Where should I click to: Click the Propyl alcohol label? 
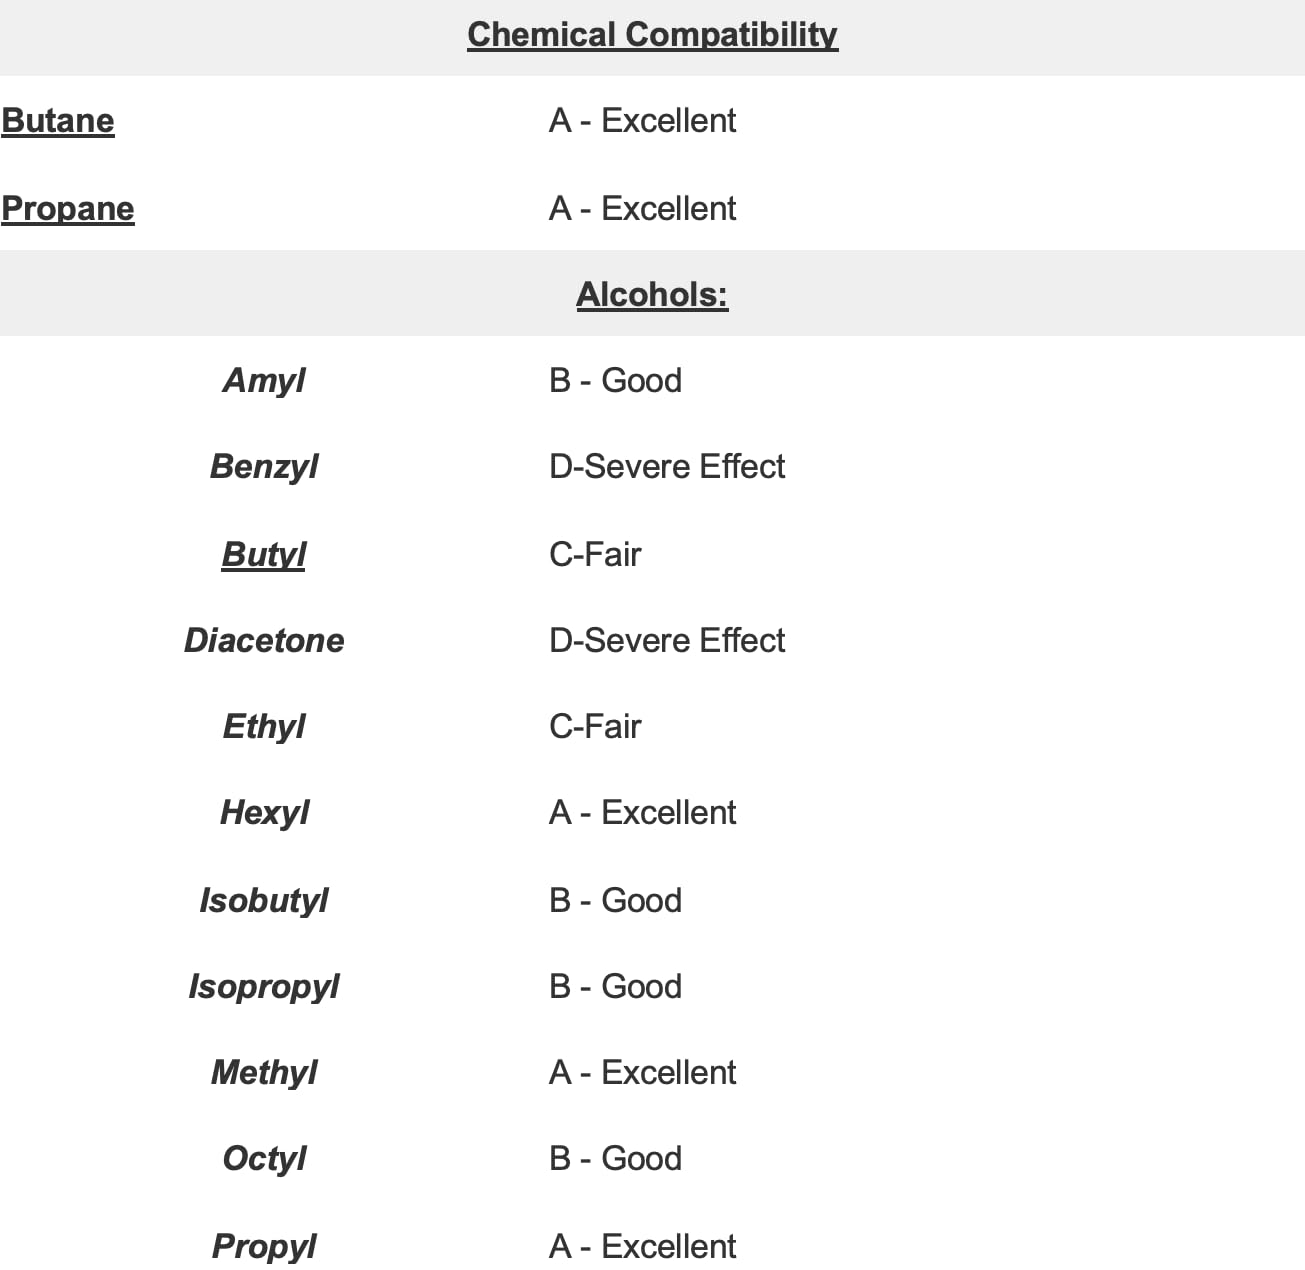(x=264, y=1246)
